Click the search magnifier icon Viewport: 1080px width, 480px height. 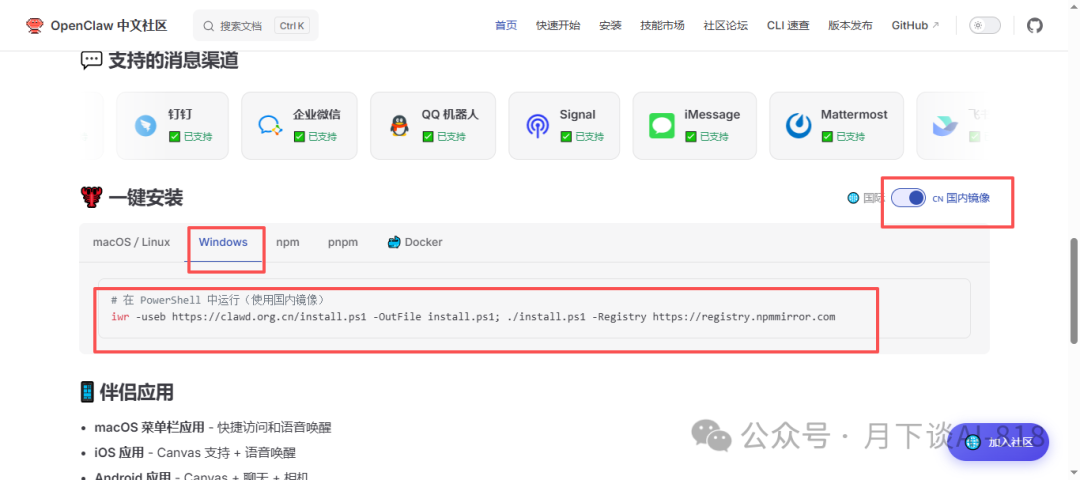[208, 26]
